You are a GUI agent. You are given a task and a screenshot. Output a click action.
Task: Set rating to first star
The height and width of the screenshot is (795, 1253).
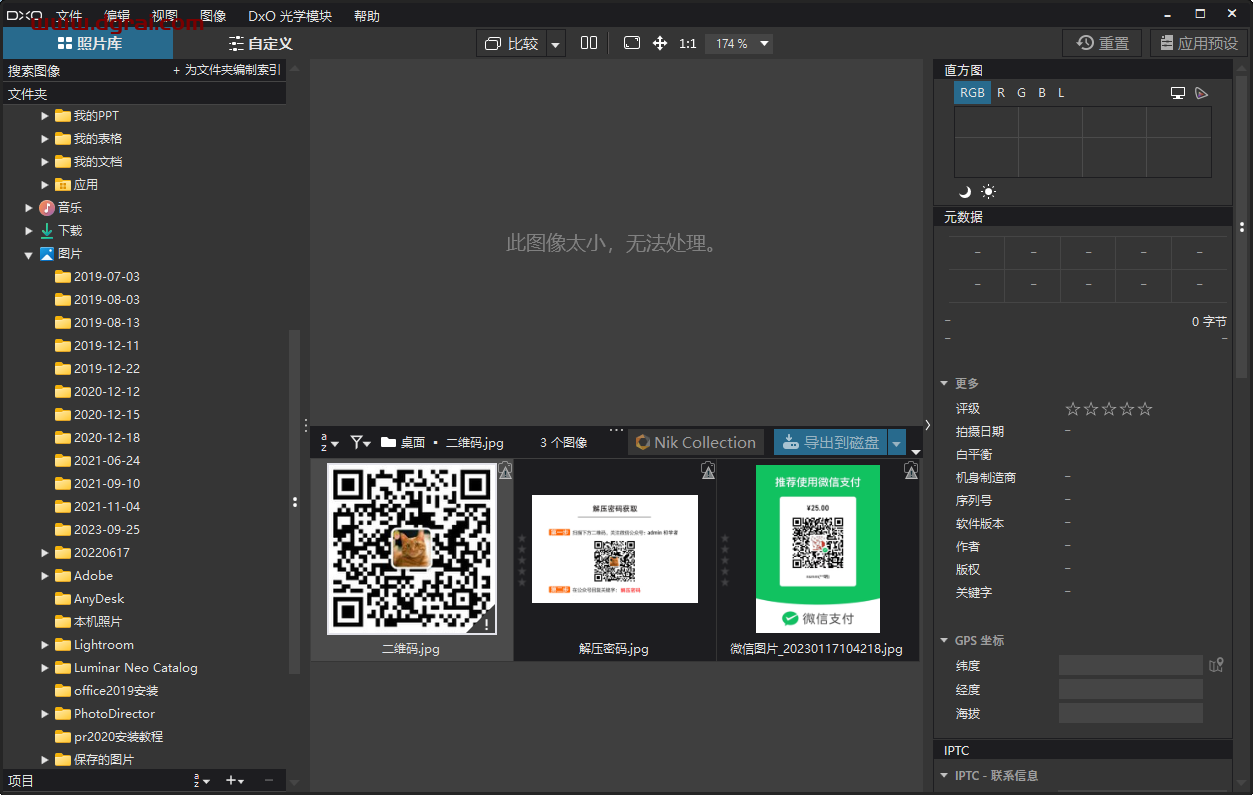pyautogui.click(x=1073, y=409)
